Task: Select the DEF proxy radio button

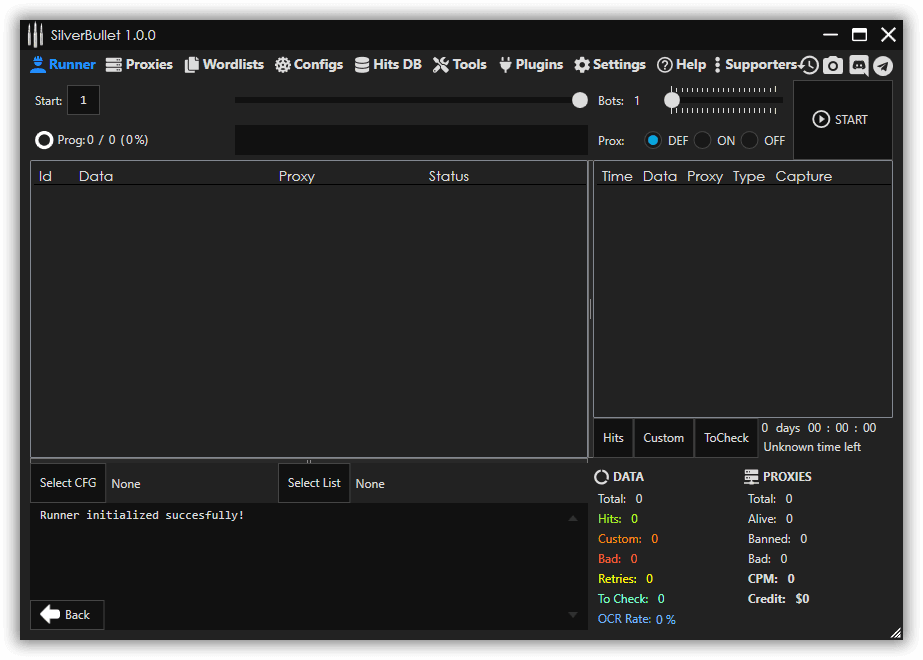Action: click(x=655, y=140)
